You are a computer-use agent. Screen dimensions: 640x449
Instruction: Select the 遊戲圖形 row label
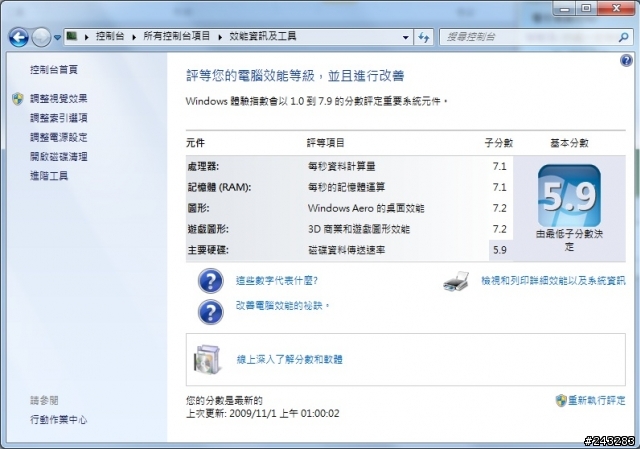(208, 229)
